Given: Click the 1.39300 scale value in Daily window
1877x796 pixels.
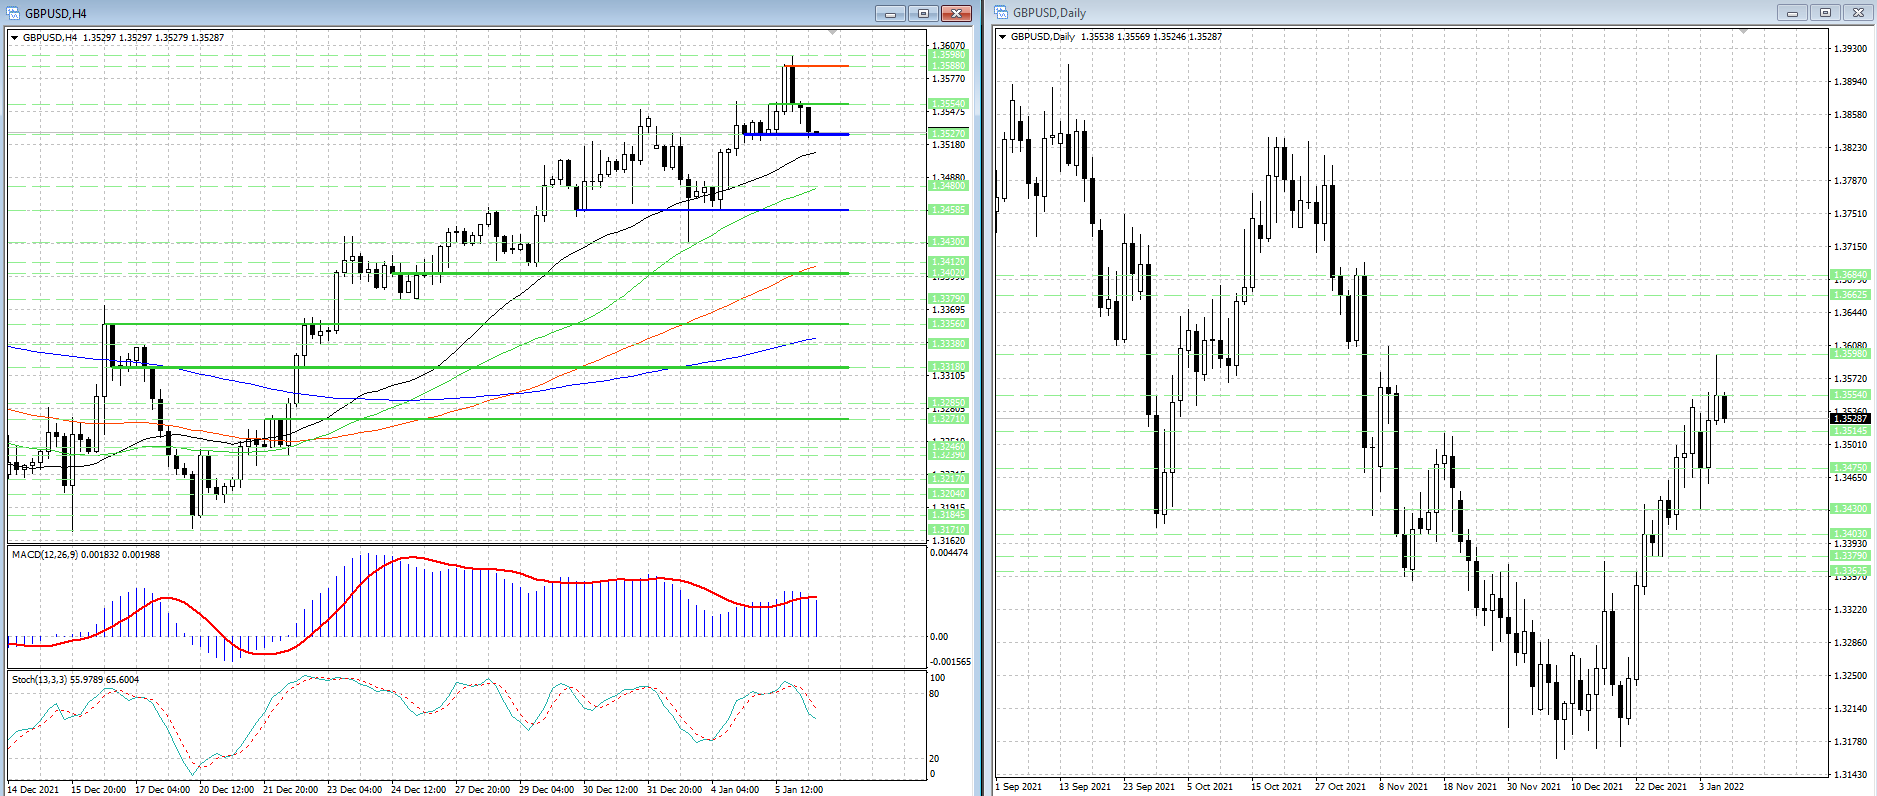Looking at the screenshot, I should [1852, 49].
